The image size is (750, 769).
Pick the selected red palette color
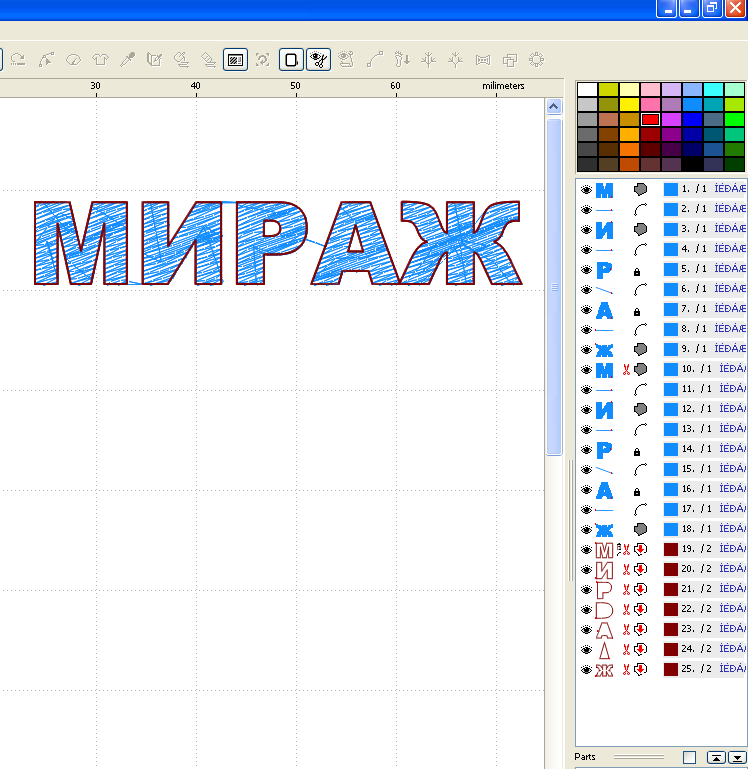pyautogui.click(x=650, y=119)
